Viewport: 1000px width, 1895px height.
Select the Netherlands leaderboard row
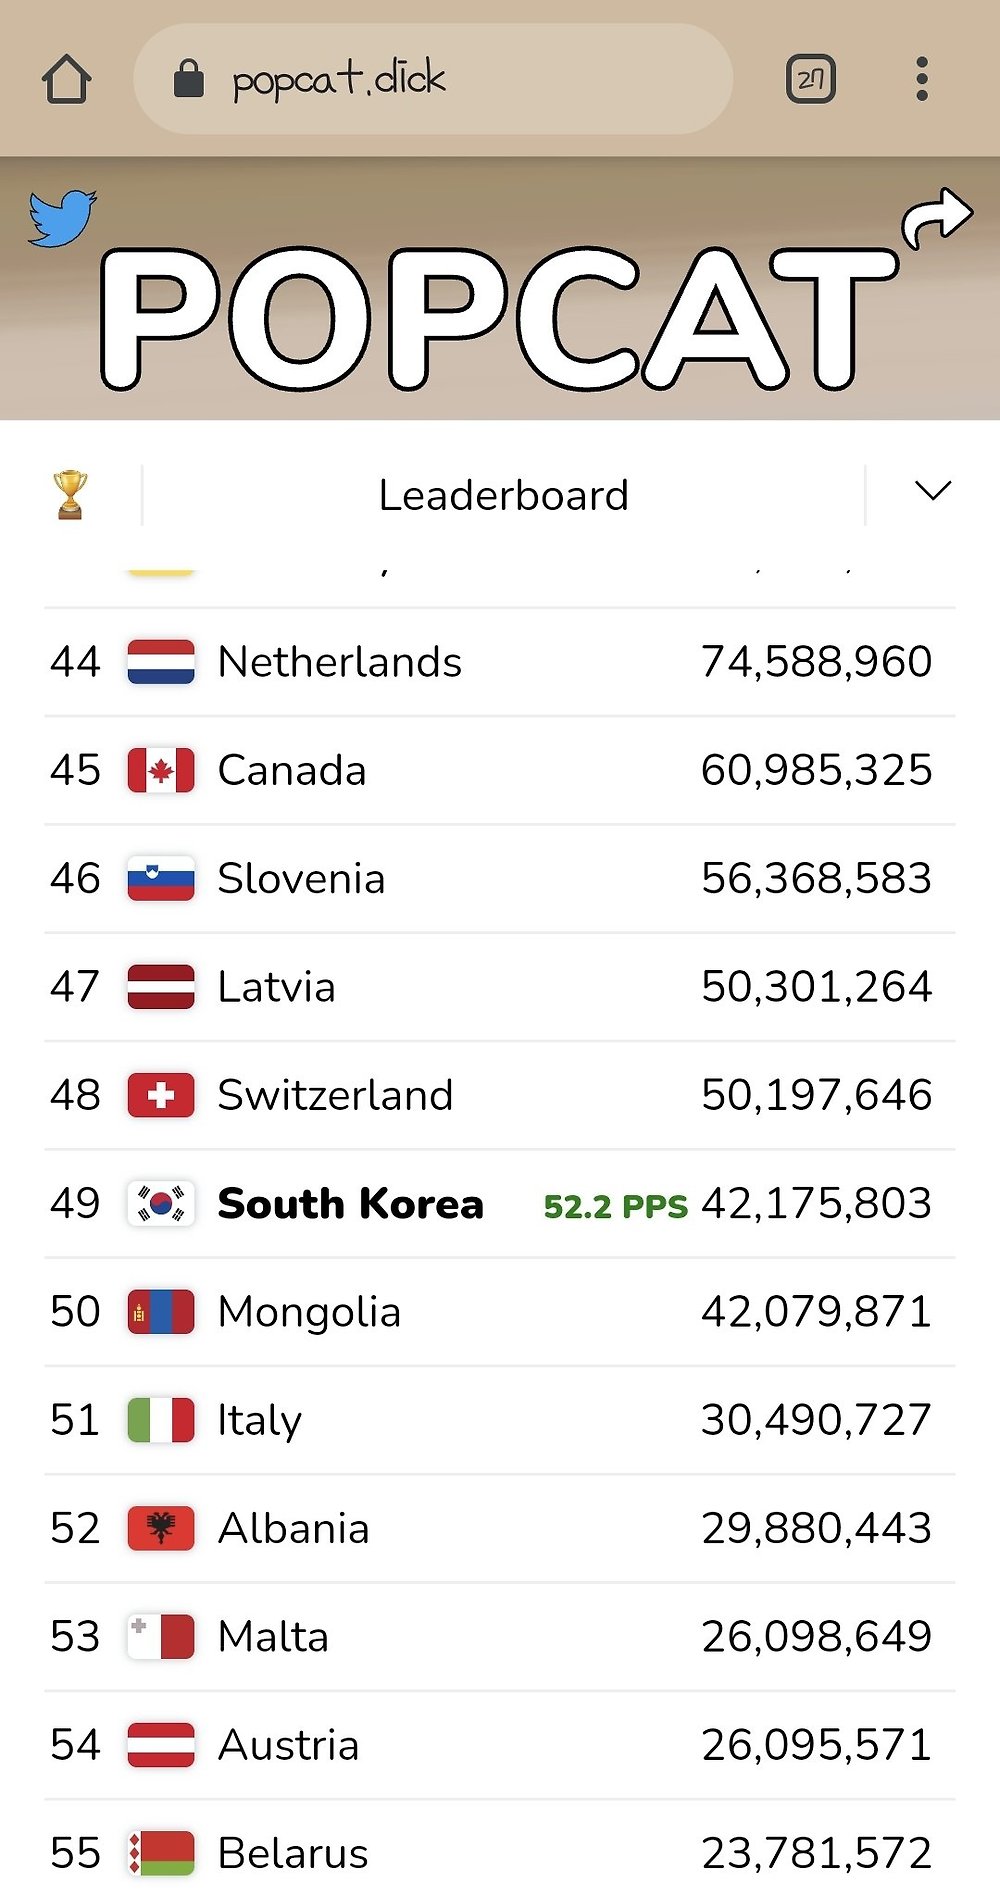tap(500, 662)
